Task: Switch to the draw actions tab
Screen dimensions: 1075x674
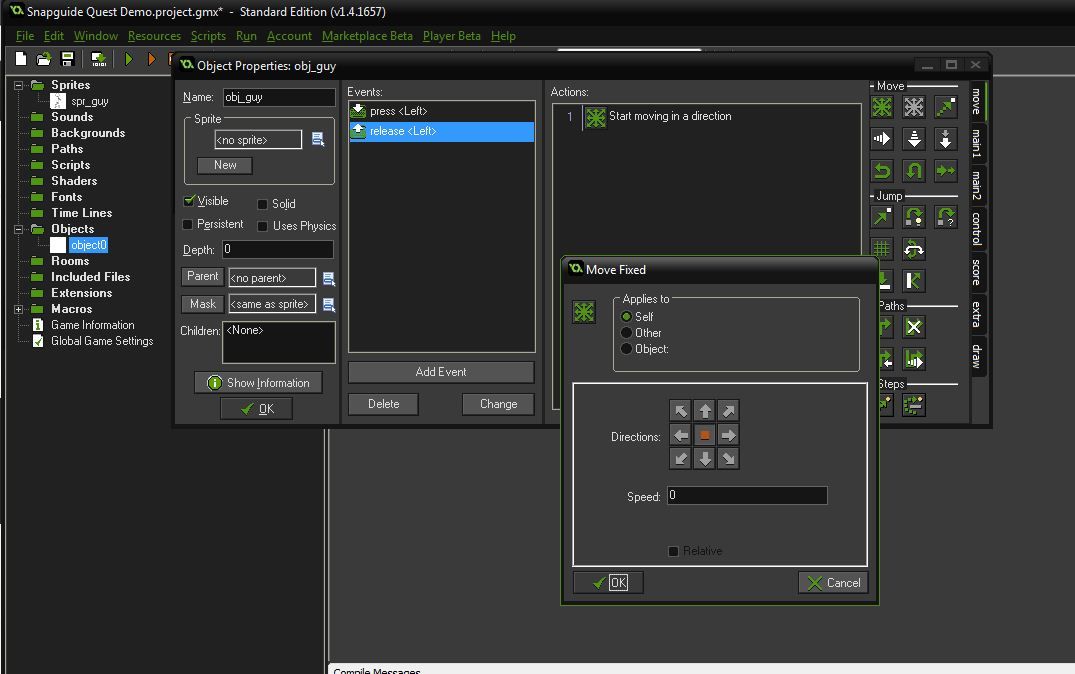Action: click(976, 356)
